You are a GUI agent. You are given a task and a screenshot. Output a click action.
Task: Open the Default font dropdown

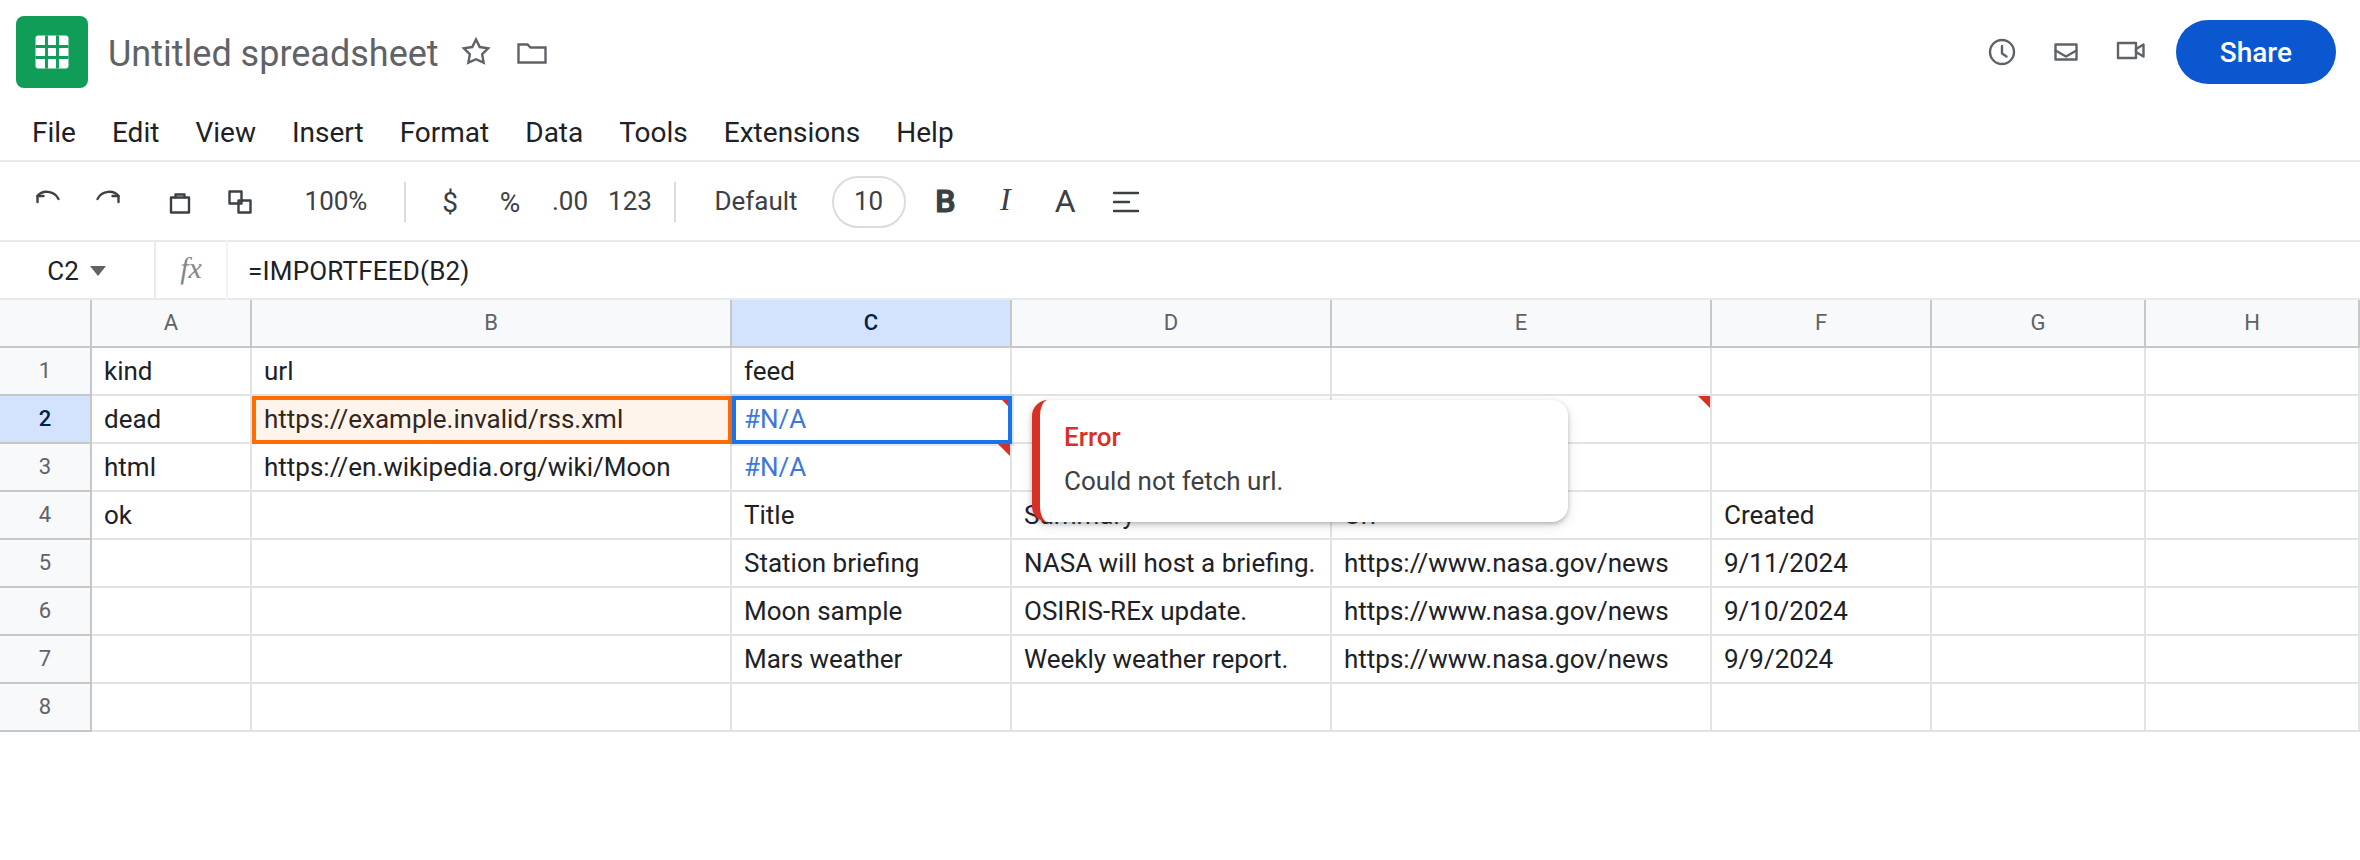point(756,202)
